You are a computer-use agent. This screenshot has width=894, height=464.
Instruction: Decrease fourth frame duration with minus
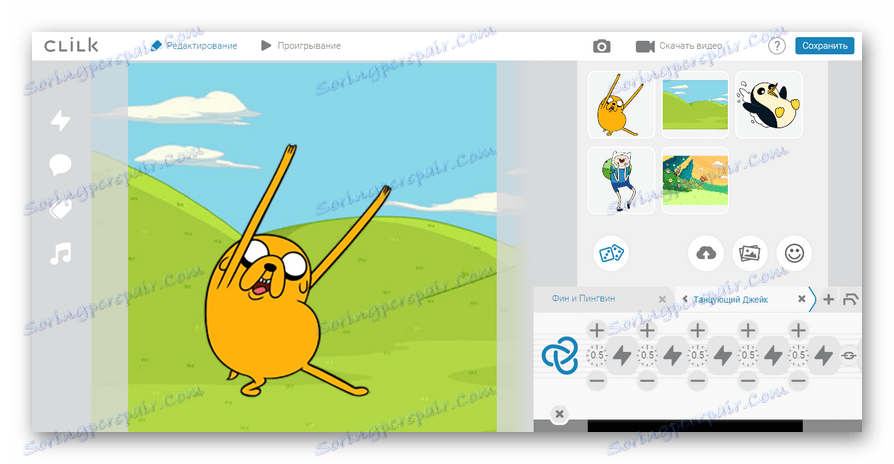[x=748, y=381]
